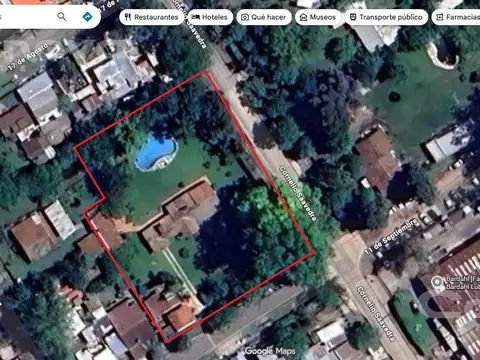Filter map by Restaurantes

[151, 17]
